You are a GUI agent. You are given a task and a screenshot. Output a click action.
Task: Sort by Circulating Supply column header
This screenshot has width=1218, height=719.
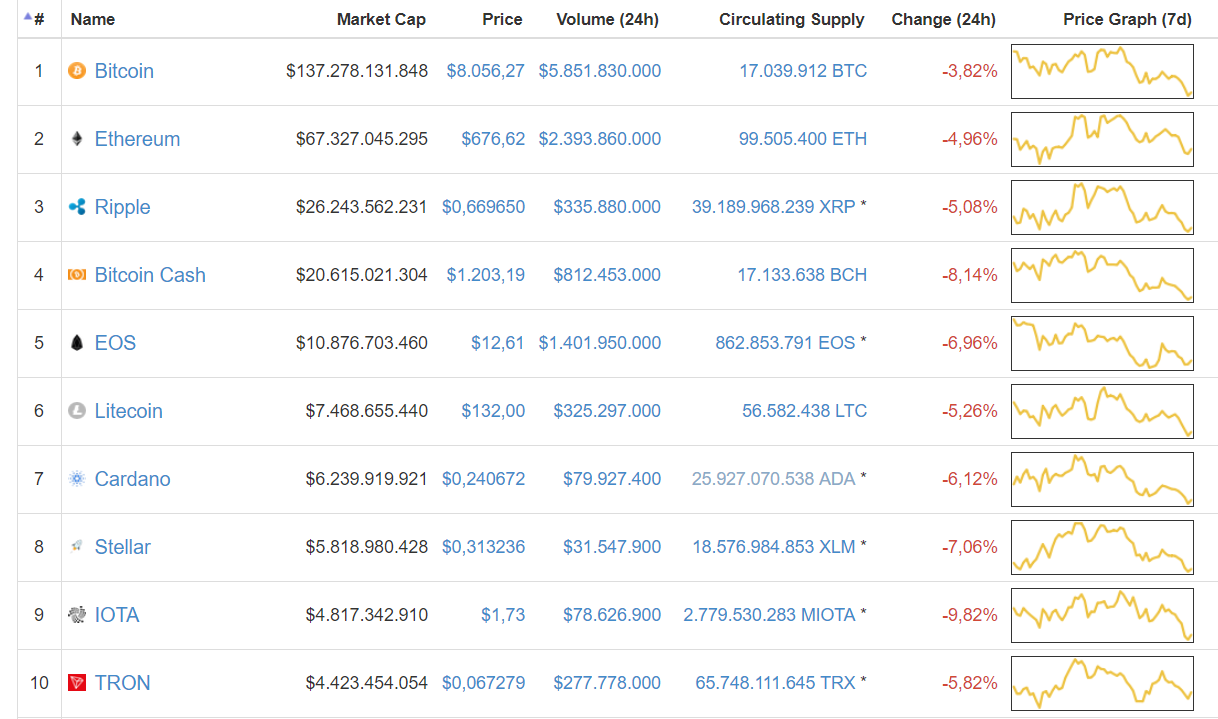tap(791, 19)
